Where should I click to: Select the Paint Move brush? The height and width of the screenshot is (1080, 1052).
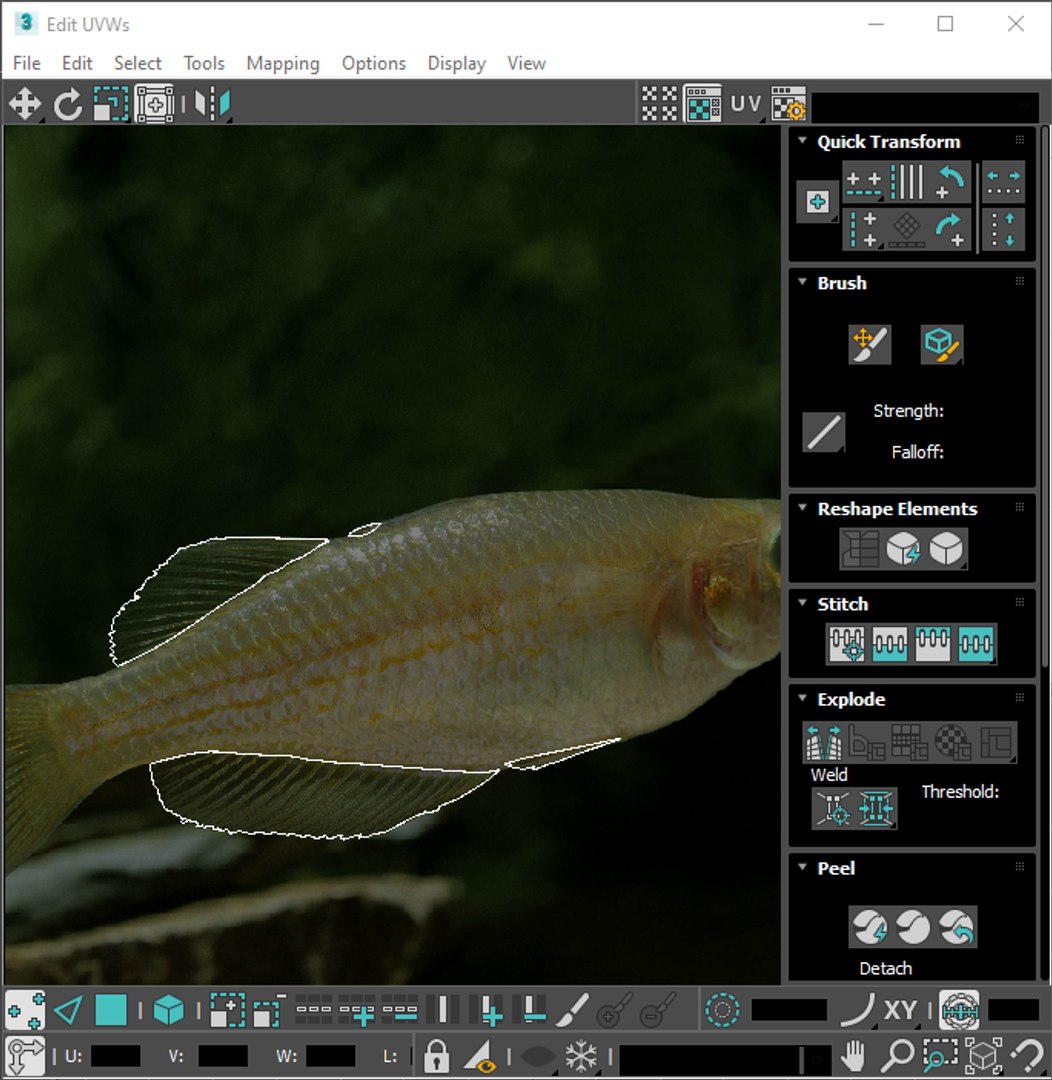pyautogui.click(x=869, y=344)
